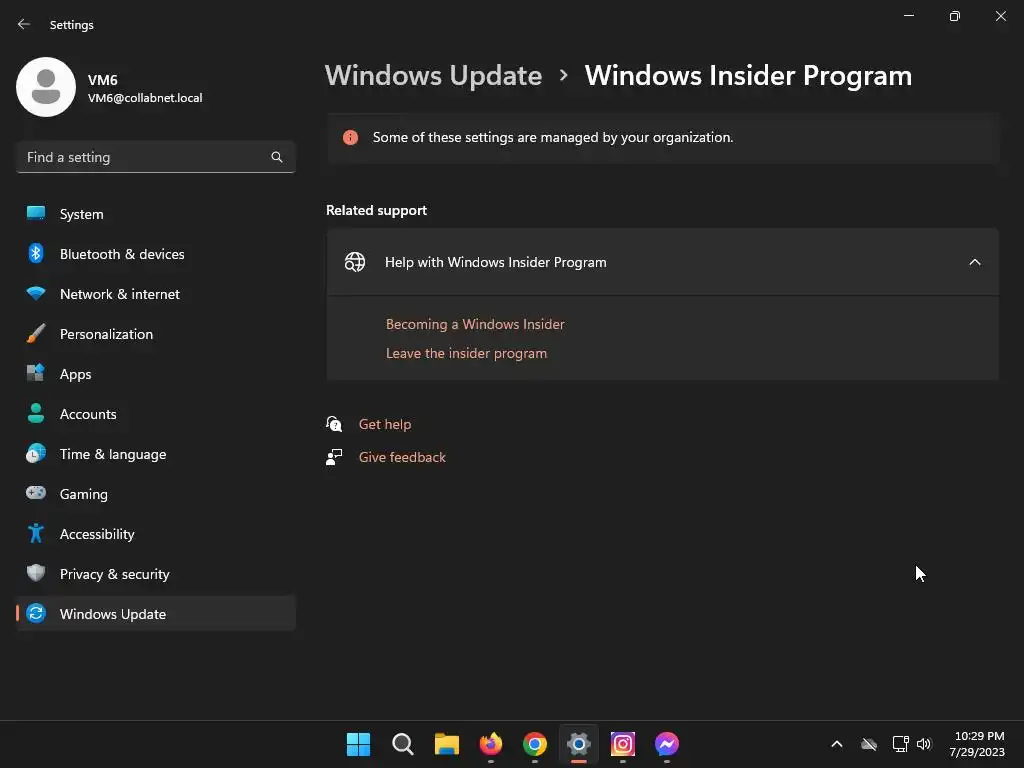
Task: Click the organization-managed info icon
Action: [x=351, y=137]
